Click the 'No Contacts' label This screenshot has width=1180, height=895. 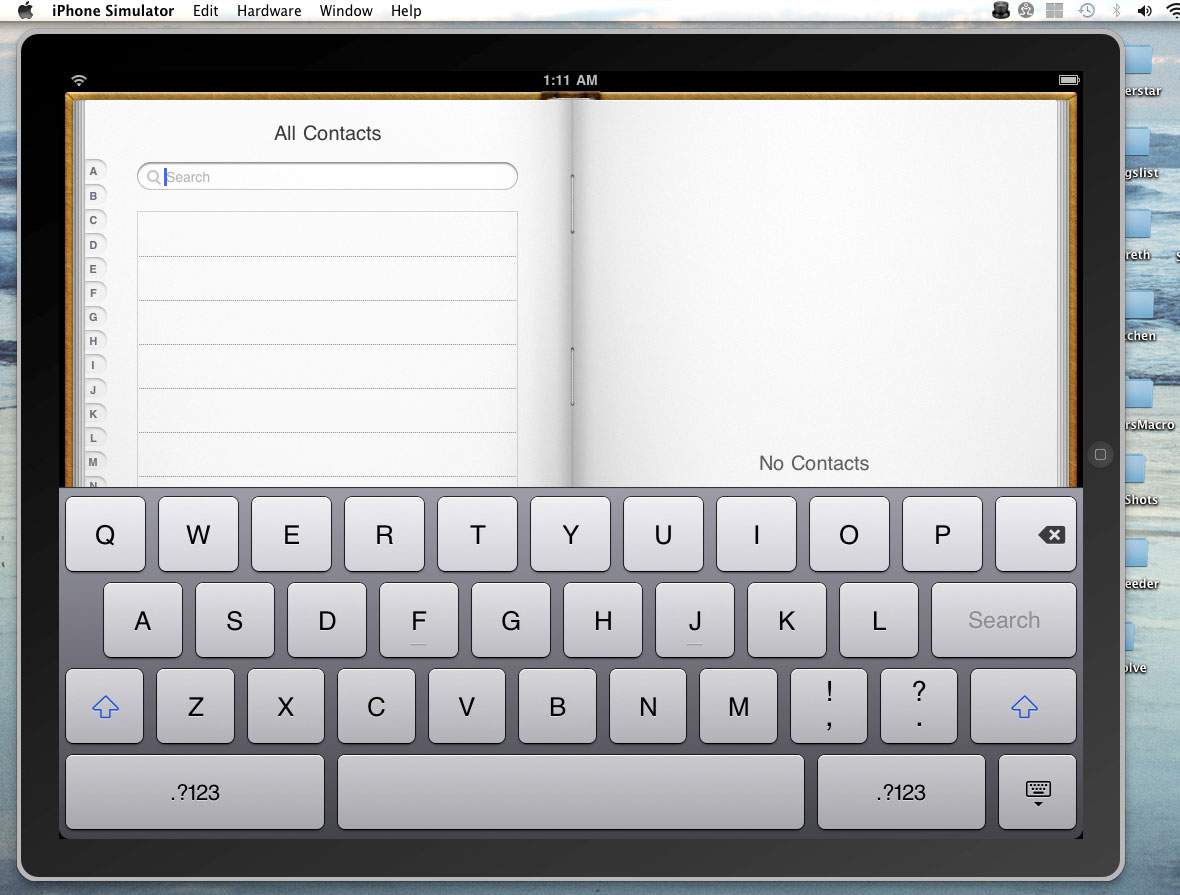click(814, 463)
